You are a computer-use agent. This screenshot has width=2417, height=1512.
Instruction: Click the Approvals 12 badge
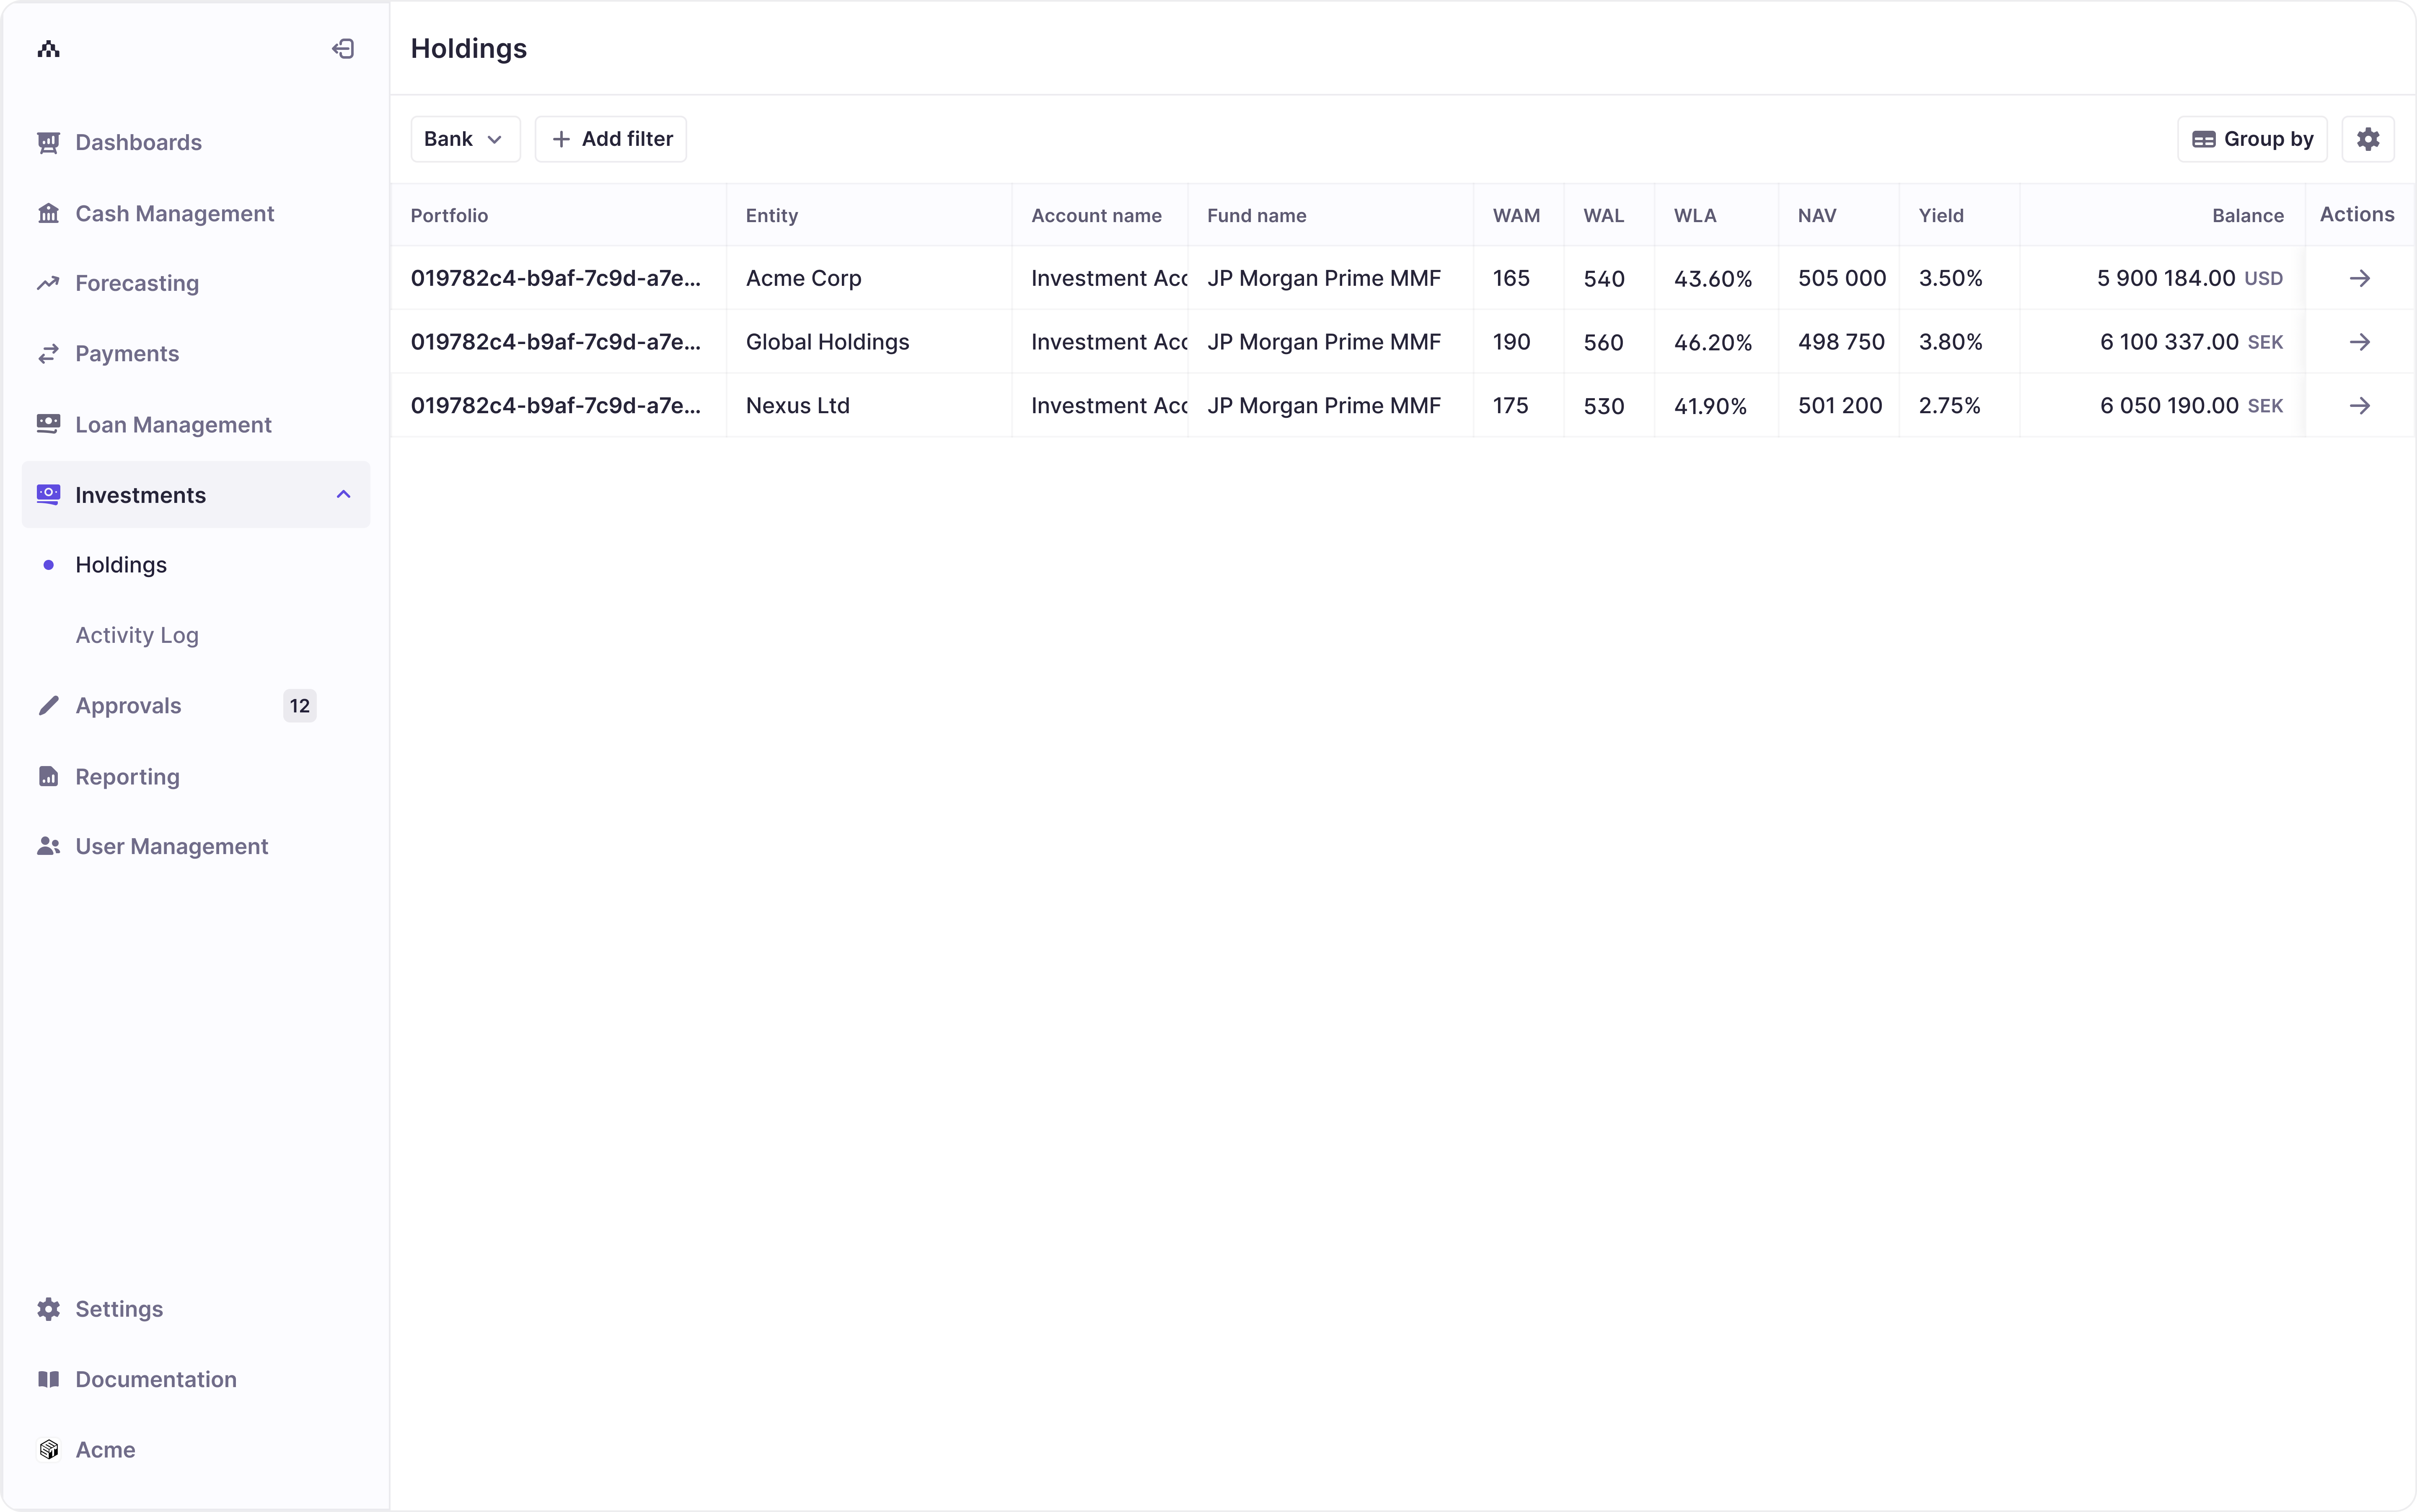(x=300, y=706)
